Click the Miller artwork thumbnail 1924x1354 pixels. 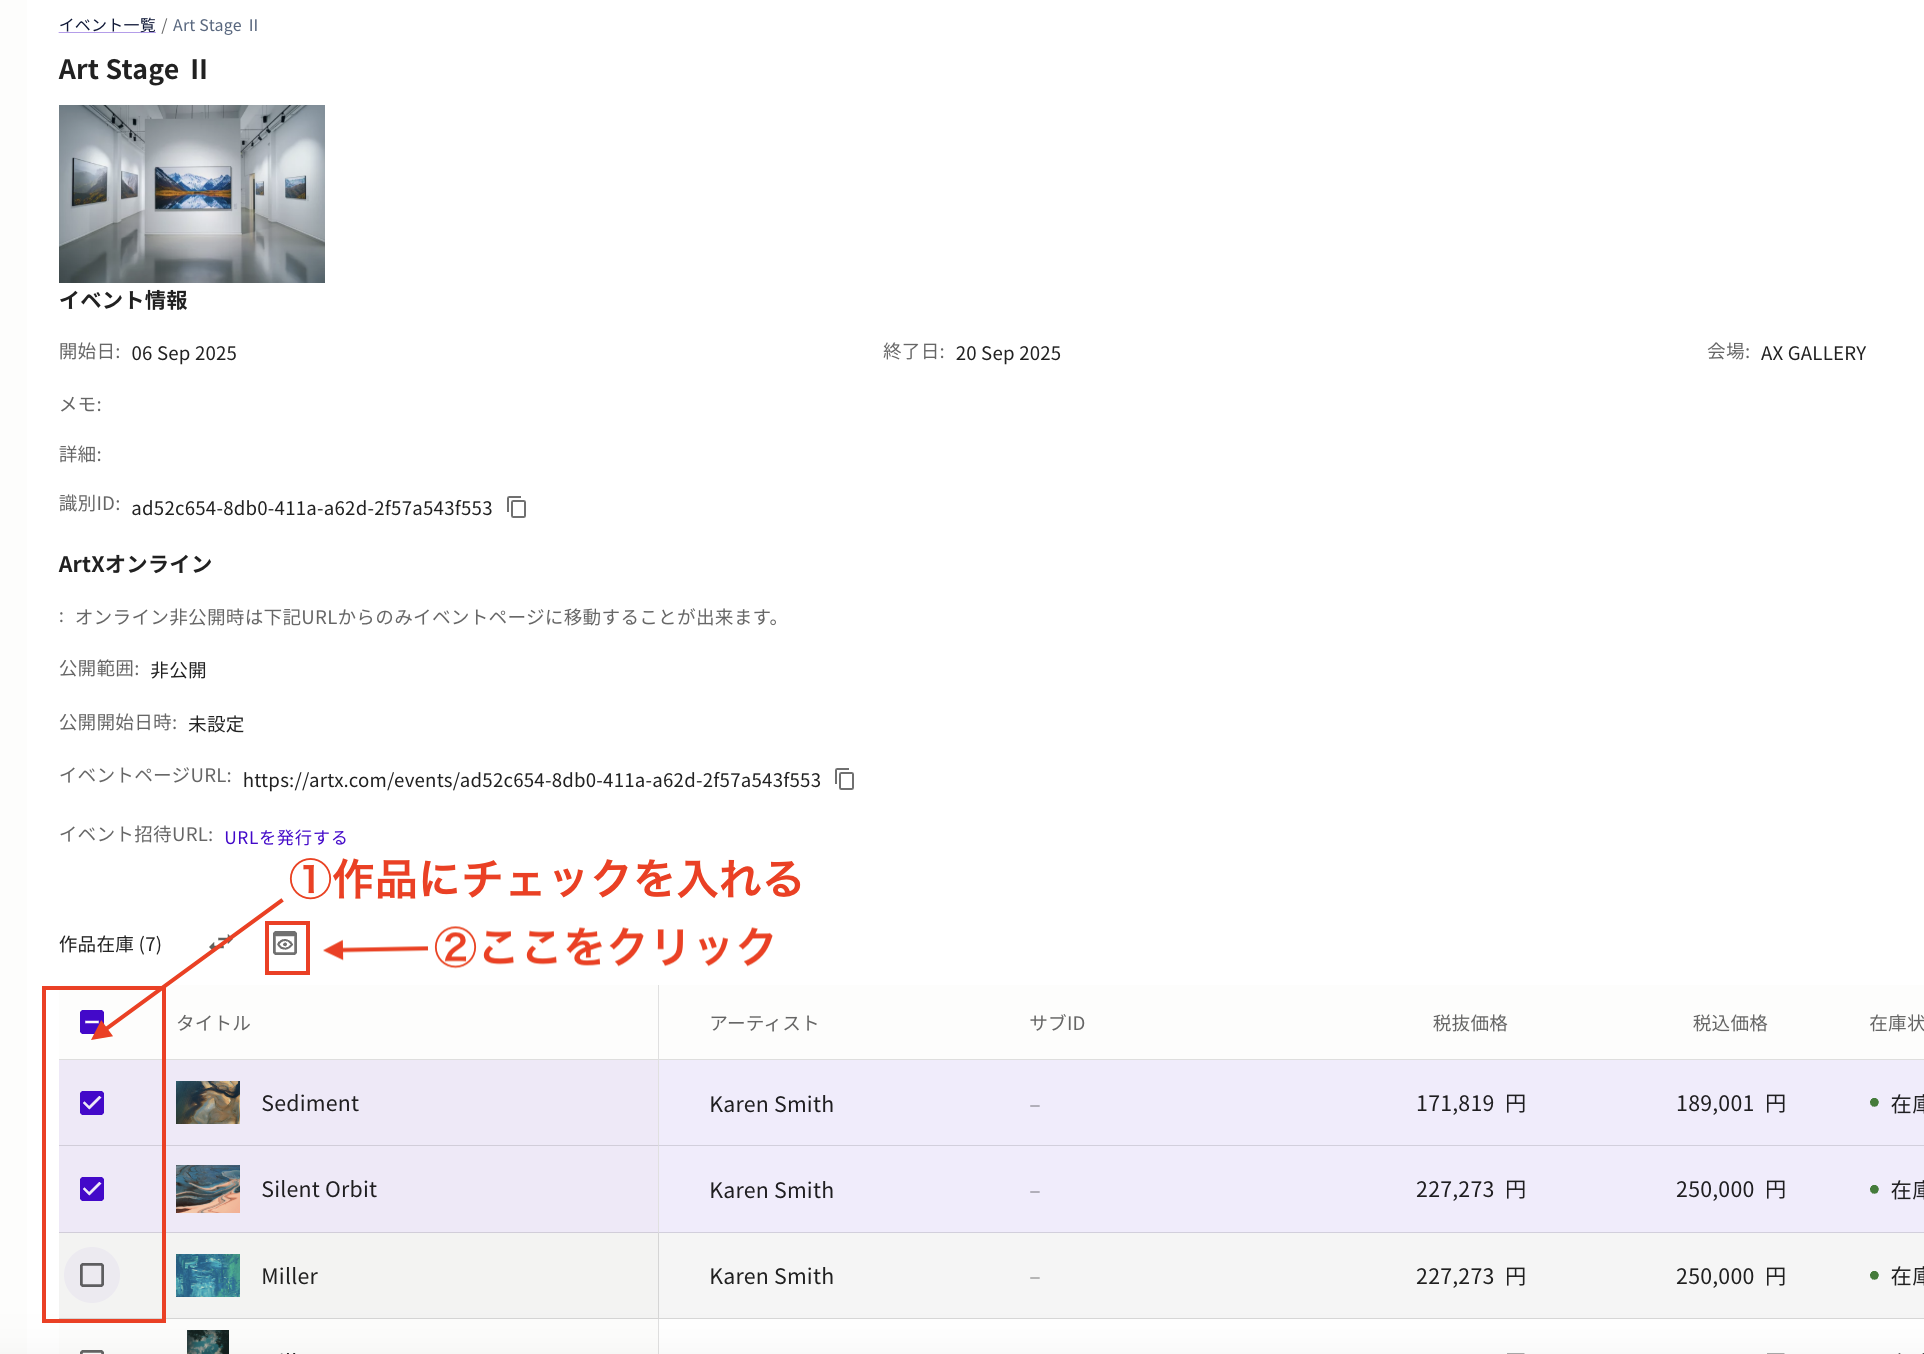click(x=208, y=1275)
